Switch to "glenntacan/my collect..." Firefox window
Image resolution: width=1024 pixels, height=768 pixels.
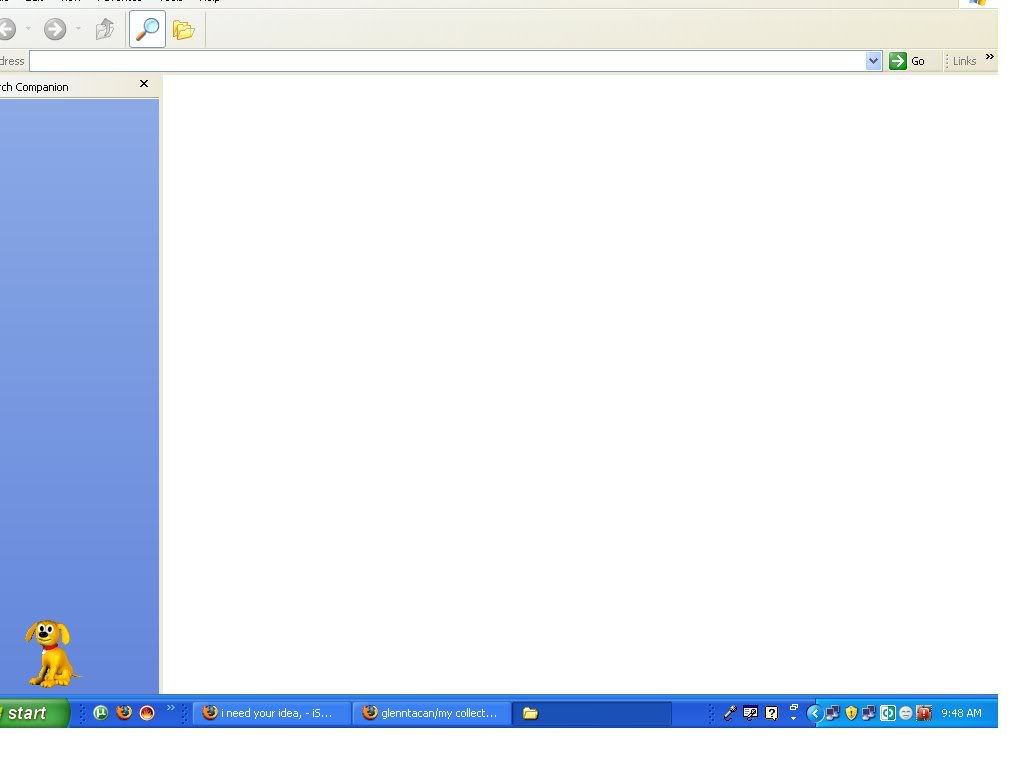[x=432, y=713]
